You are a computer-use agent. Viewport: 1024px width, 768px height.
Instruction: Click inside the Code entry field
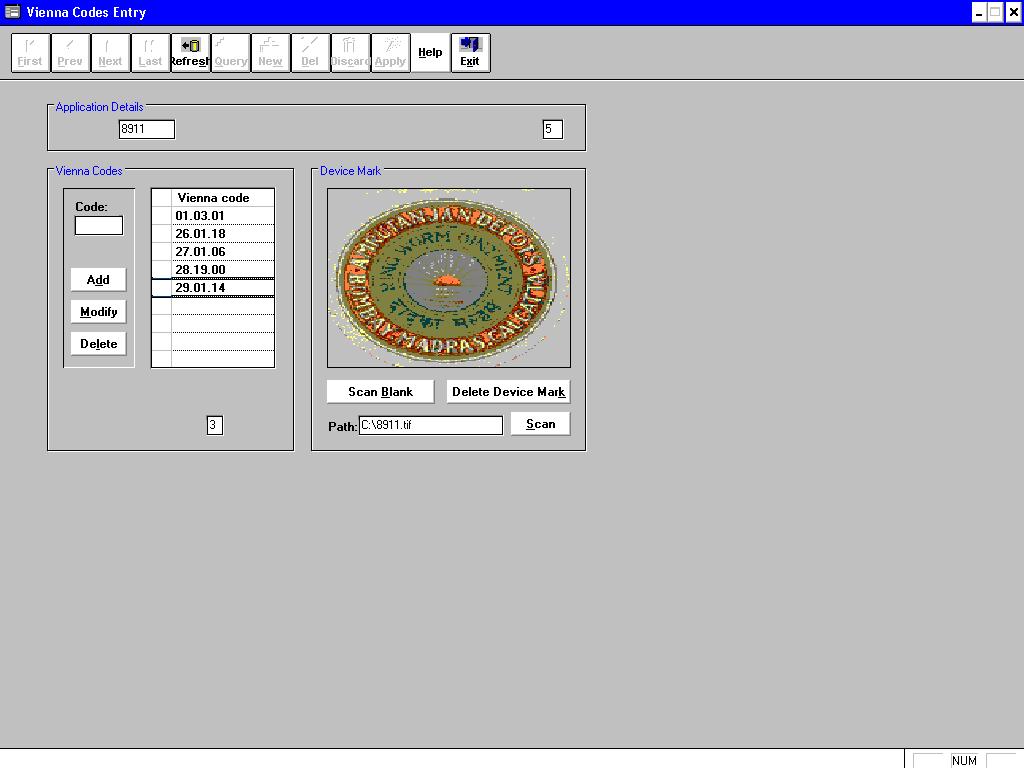pyautogui.click(x=97, y=225)
